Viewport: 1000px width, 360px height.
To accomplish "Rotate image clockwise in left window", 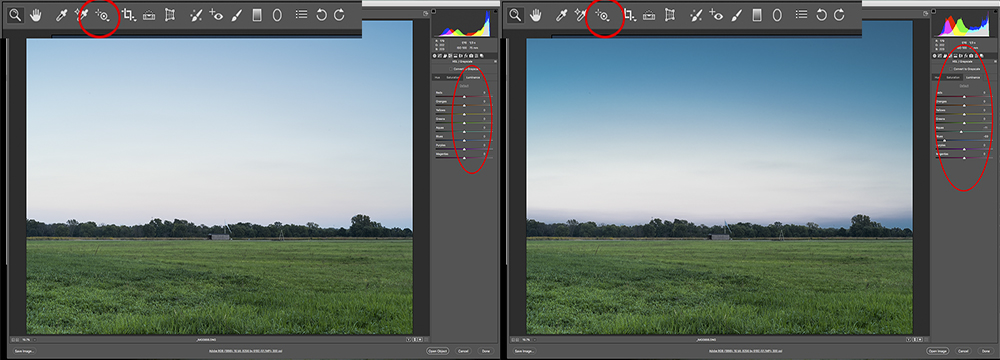I will tap(340, 15).
